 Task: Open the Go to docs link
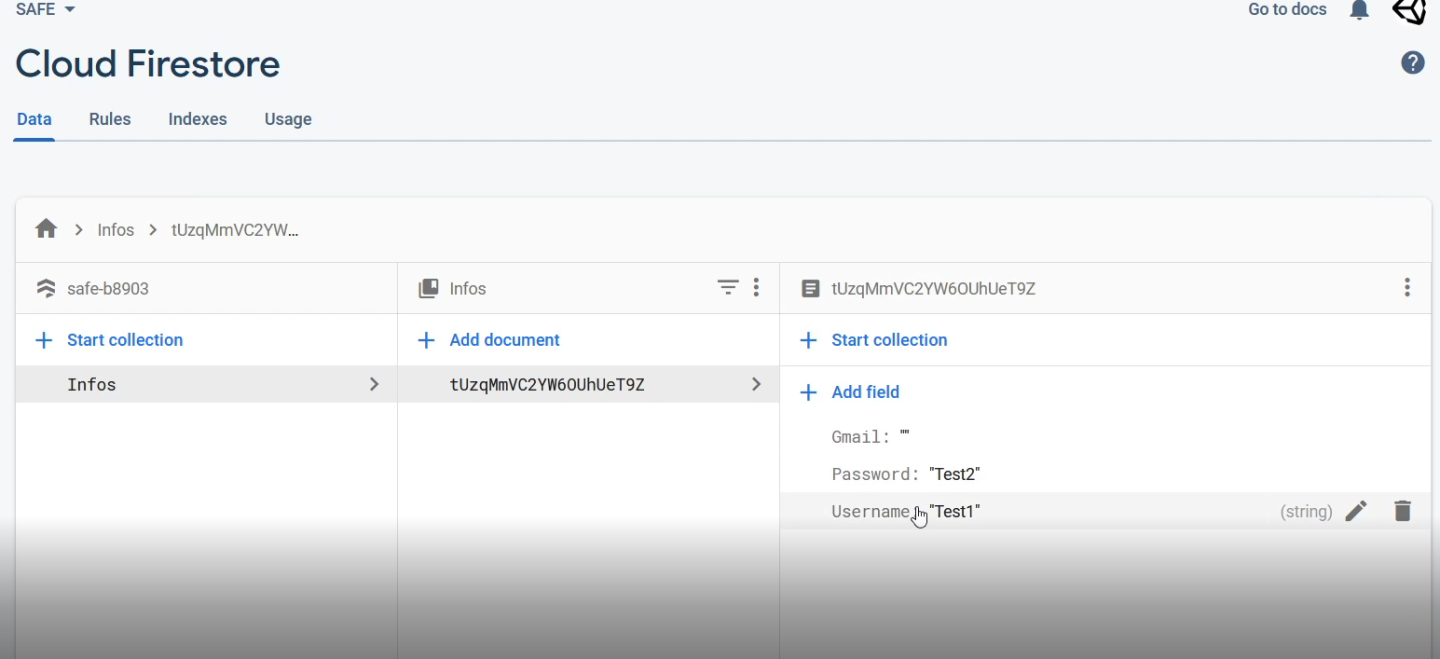point(1287,9)
